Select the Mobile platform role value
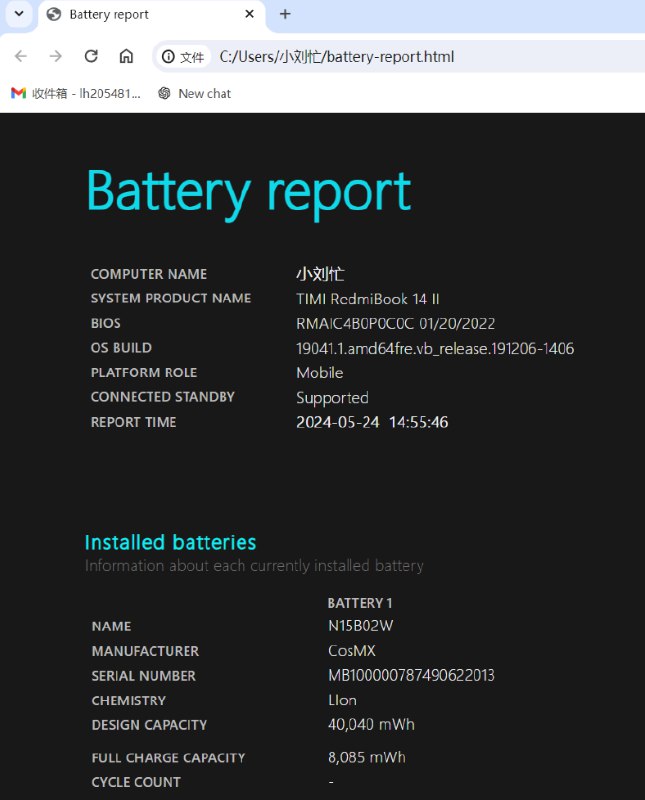Screen dimensions: 645x800 320,373
